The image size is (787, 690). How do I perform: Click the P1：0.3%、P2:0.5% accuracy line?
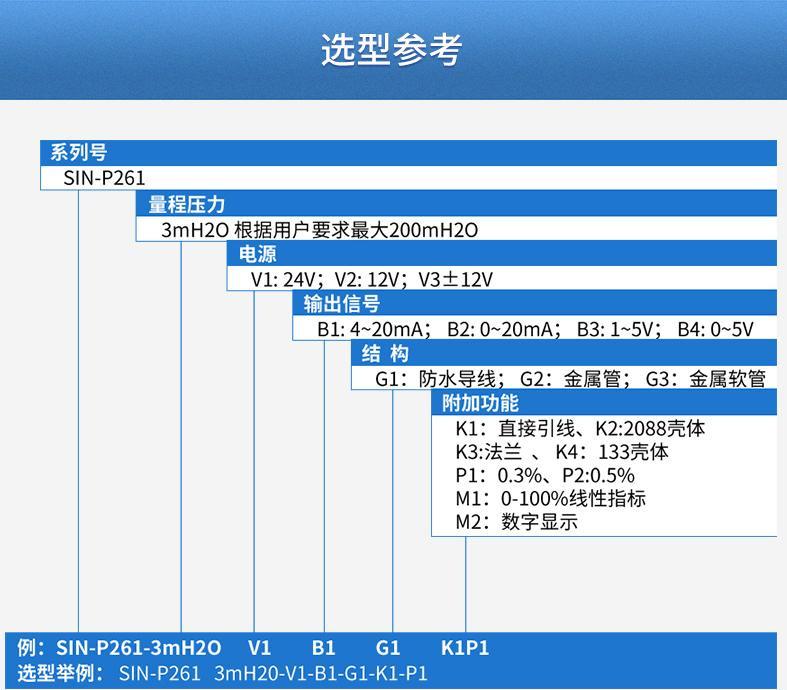pyautogui.click(x=545, y=475)
